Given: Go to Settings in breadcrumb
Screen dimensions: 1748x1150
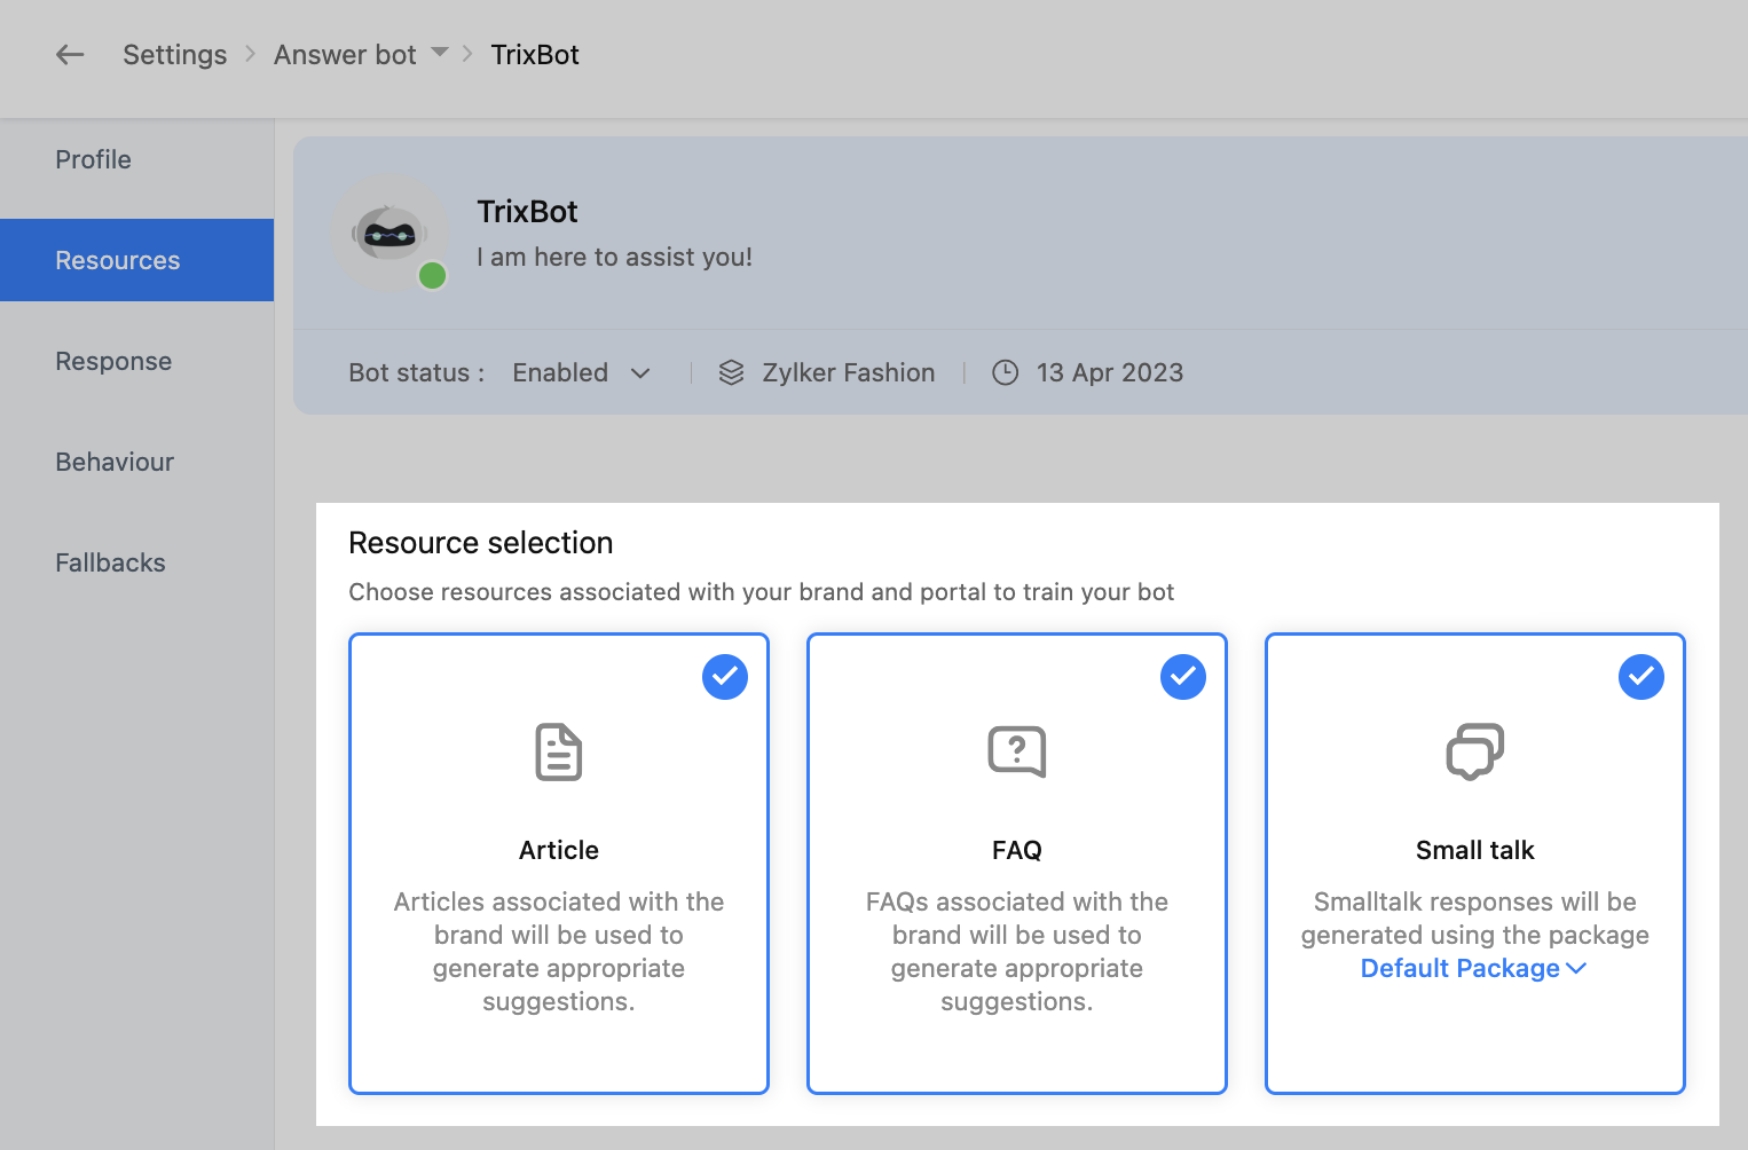Looking at the screenshot, I should point(175,55).
